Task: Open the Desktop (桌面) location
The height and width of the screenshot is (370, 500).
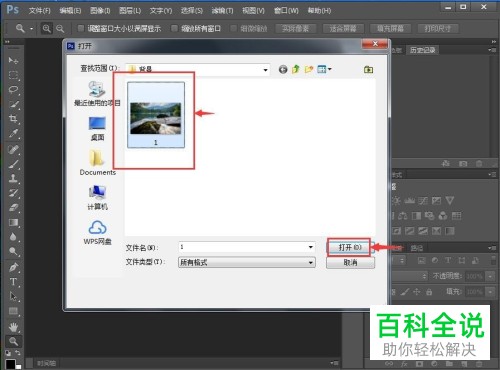Action: click(x=97, y=128)
